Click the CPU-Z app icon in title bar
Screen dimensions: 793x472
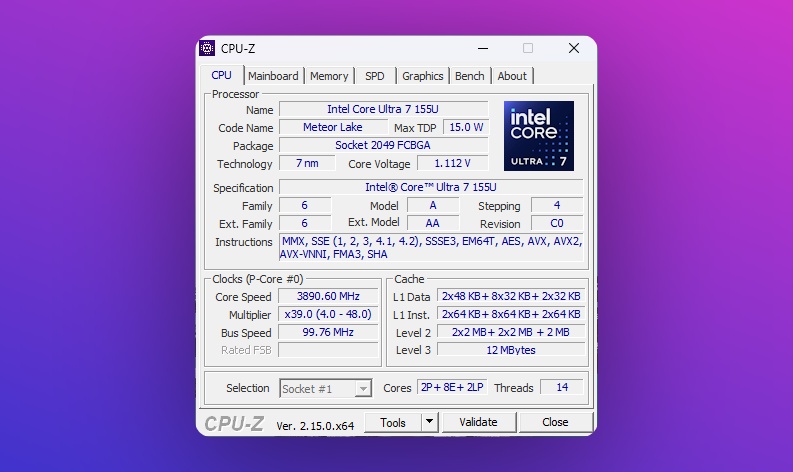pyautogui.click(x=207, y=48)
